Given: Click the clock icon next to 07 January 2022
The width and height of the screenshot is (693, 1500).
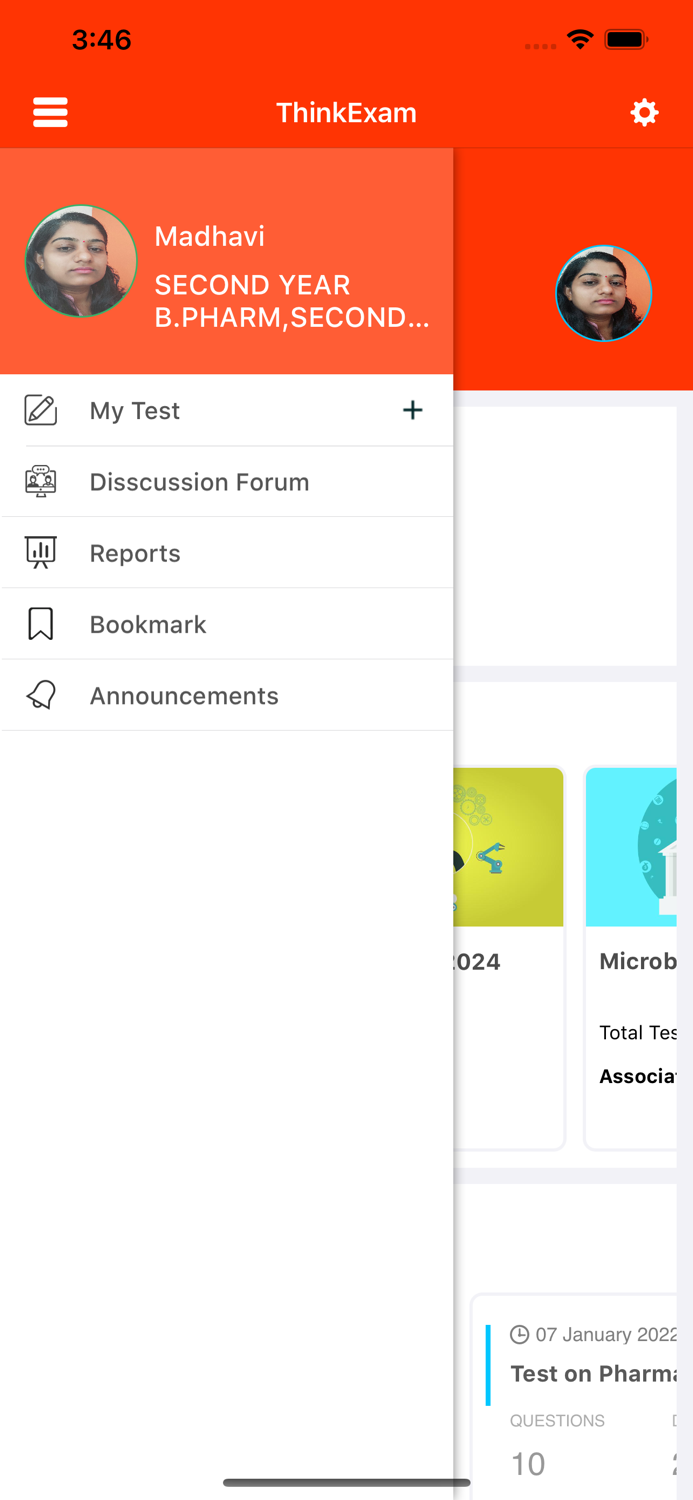Looking at the screenshot, I should (x=520, y=1334).
